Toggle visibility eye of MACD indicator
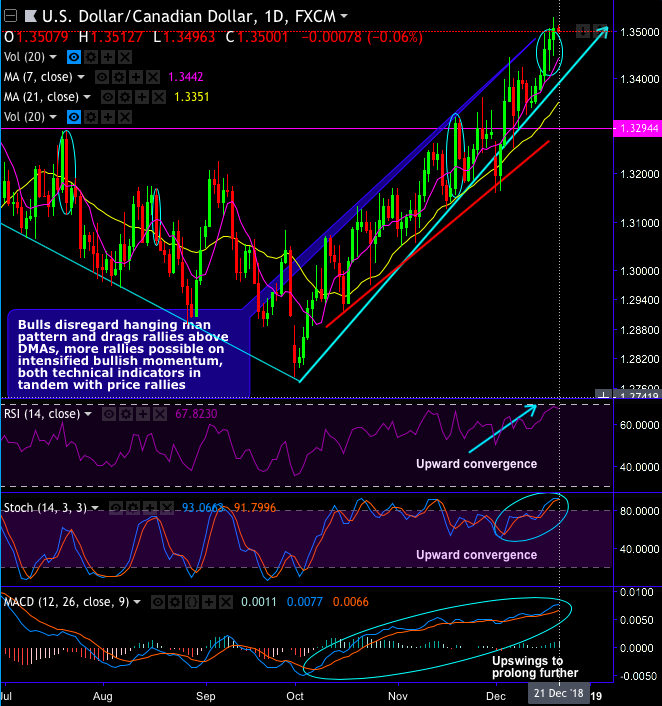Viewport: 662px width, 706px height. point(158,602)
